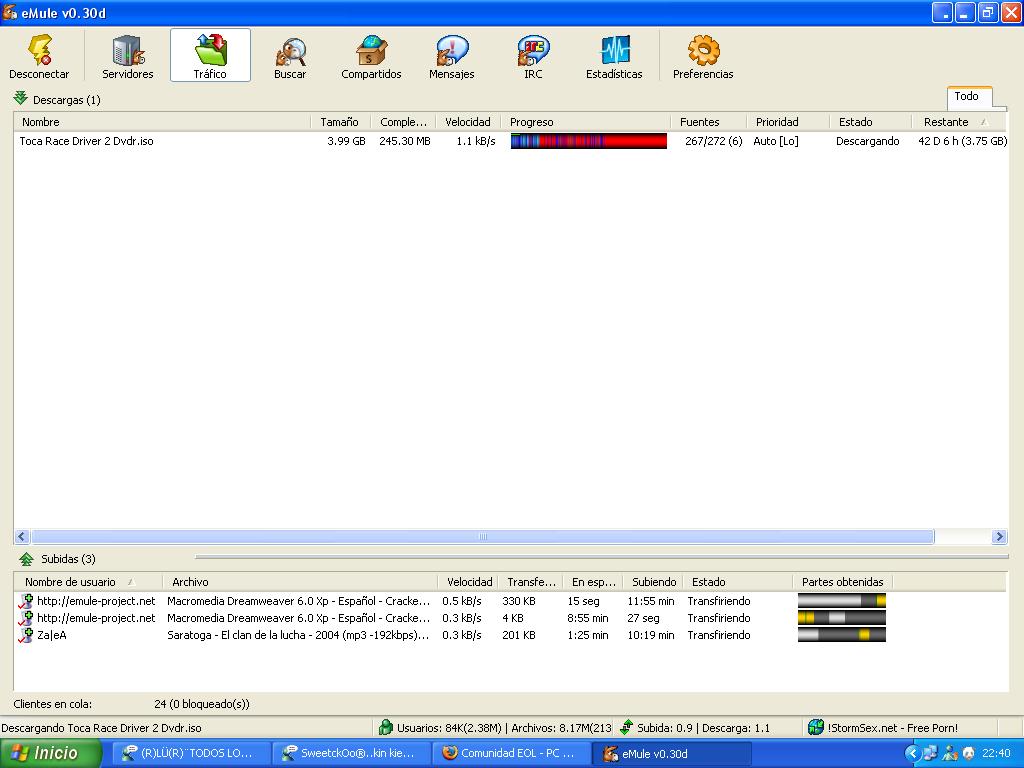
Task: Switch to the TODOS LO... messenger taskbar window
Action: tap(190, 753)
